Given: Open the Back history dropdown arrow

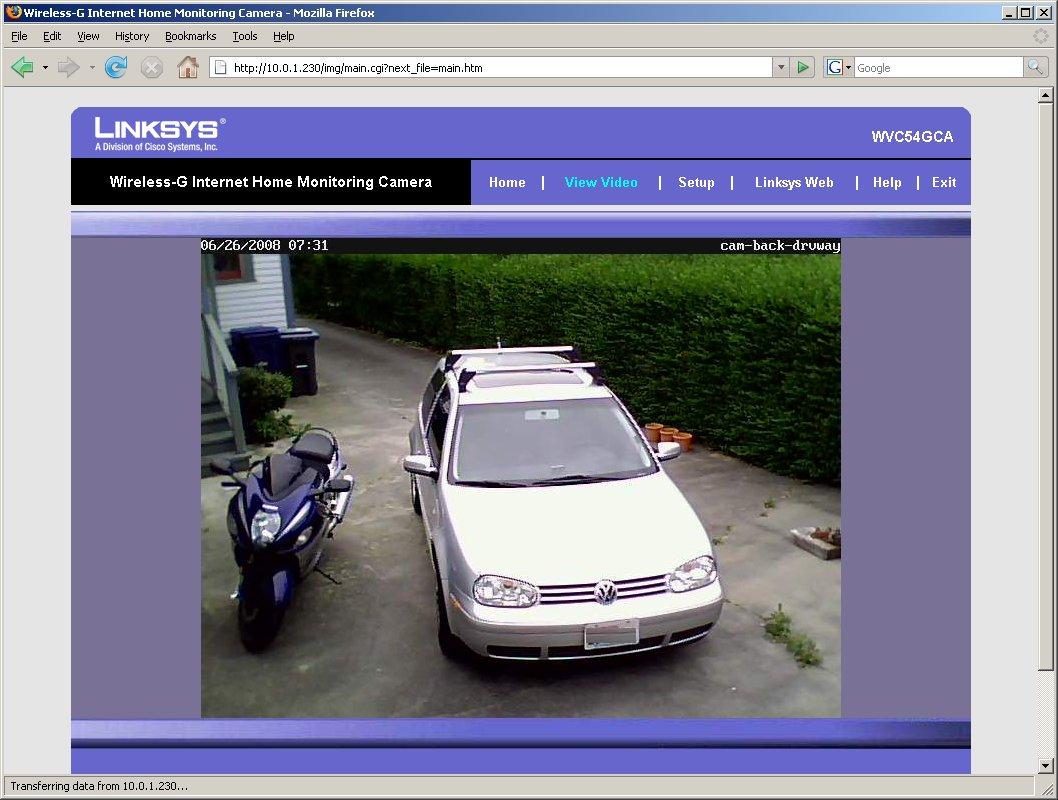Looking at the screenshot, I should (x=45, y=67).
